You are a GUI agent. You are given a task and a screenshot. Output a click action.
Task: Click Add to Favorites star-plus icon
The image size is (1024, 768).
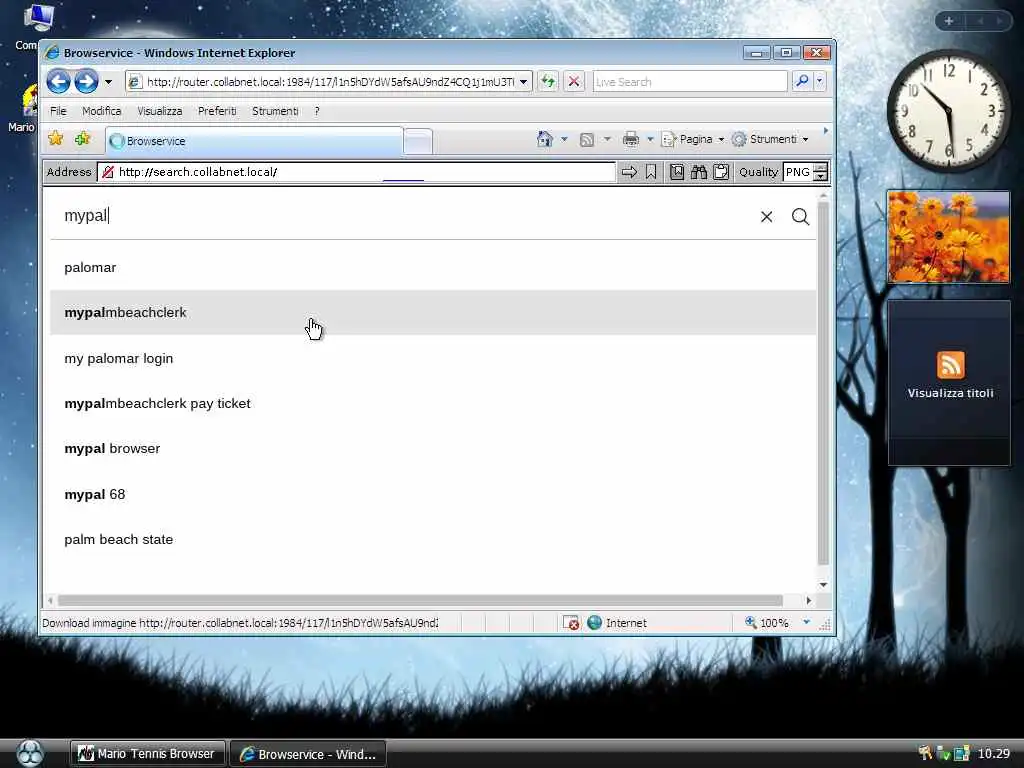(82, 138)
